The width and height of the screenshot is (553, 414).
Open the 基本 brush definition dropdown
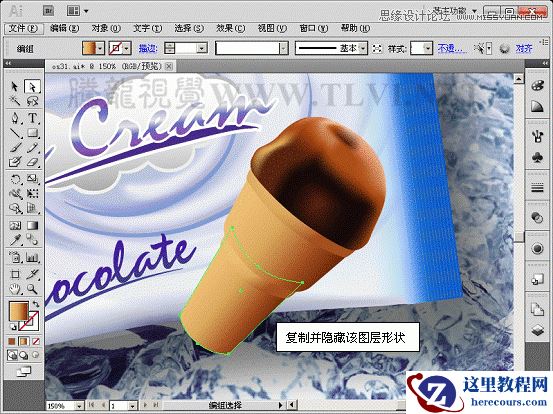(x=363, y=48)
